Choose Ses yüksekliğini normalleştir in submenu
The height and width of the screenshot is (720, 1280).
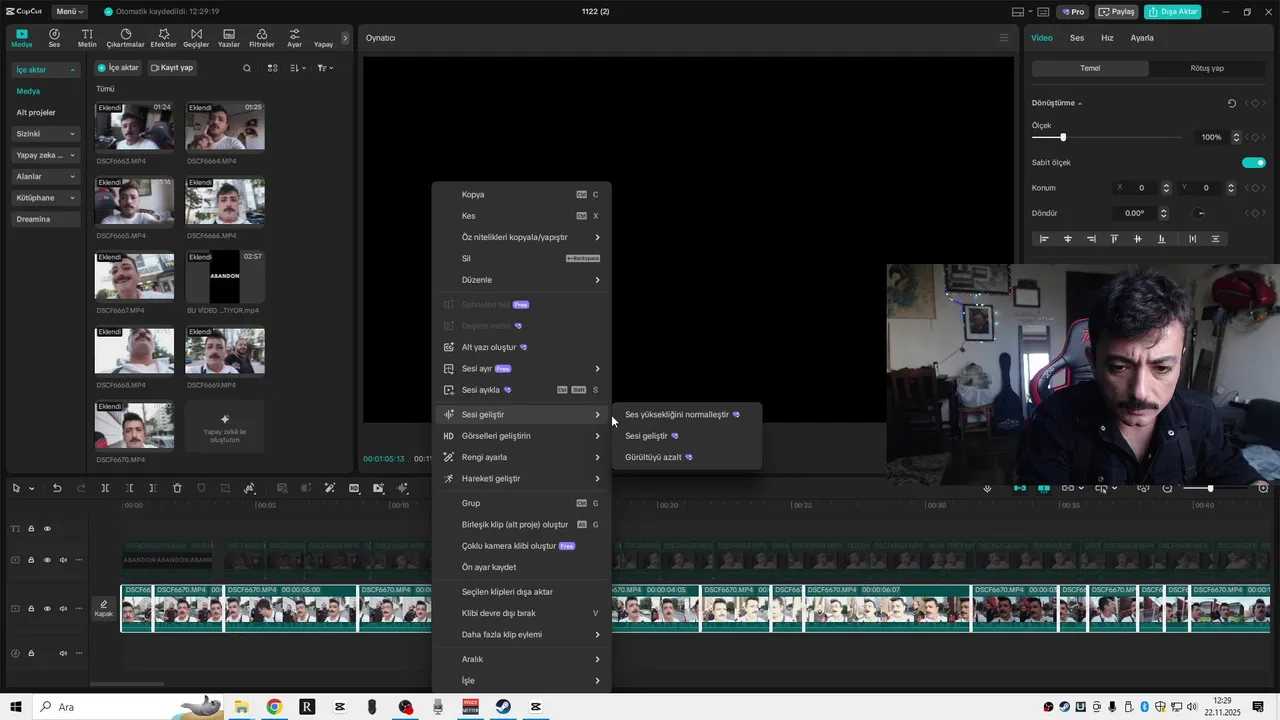click(x=686, y=414)
